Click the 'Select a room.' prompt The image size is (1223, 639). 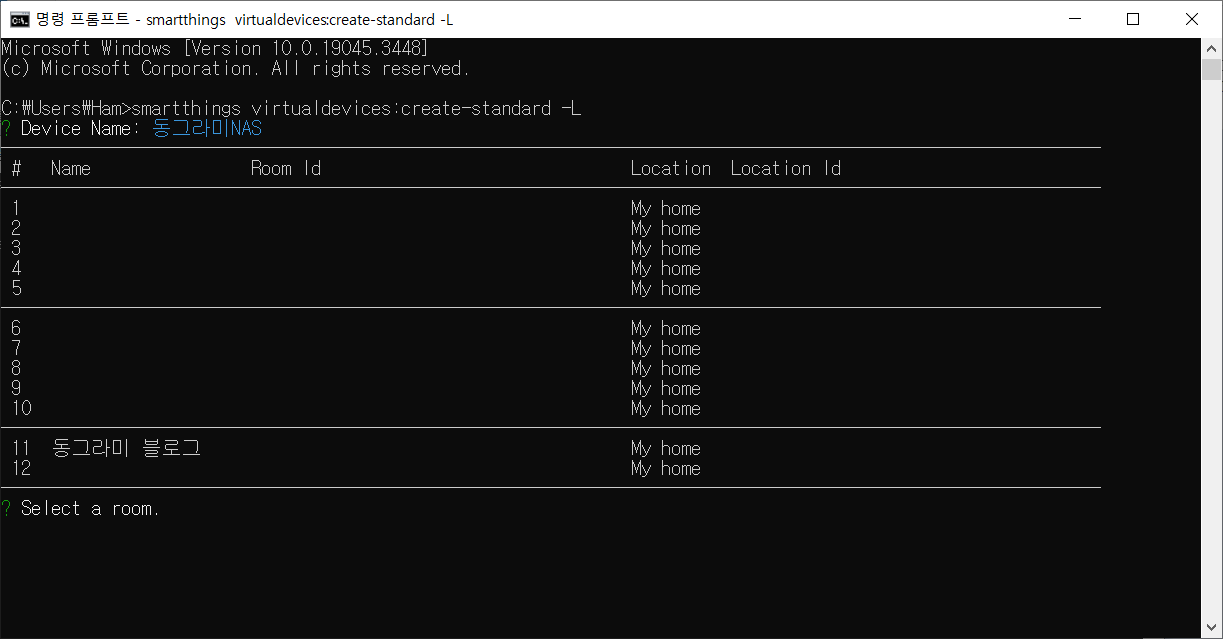90,508
